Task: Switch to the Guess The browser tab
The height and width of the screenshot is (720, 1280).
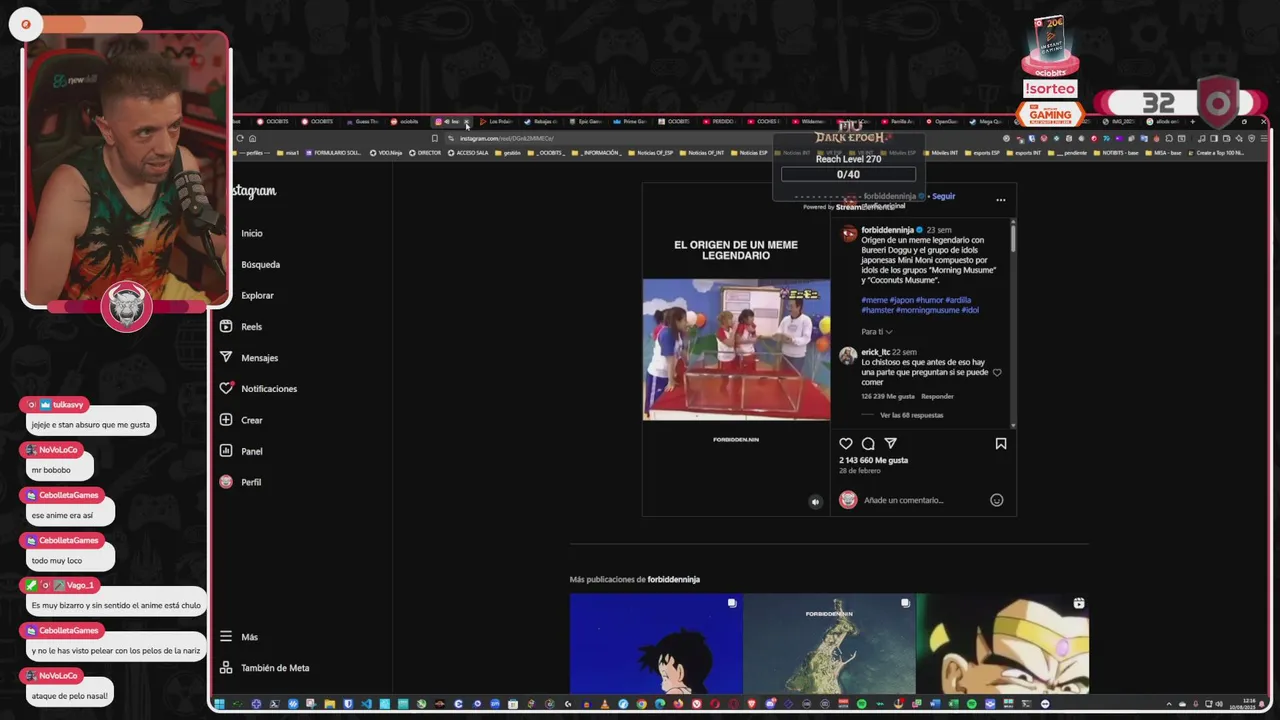Action: pos(362,122)
